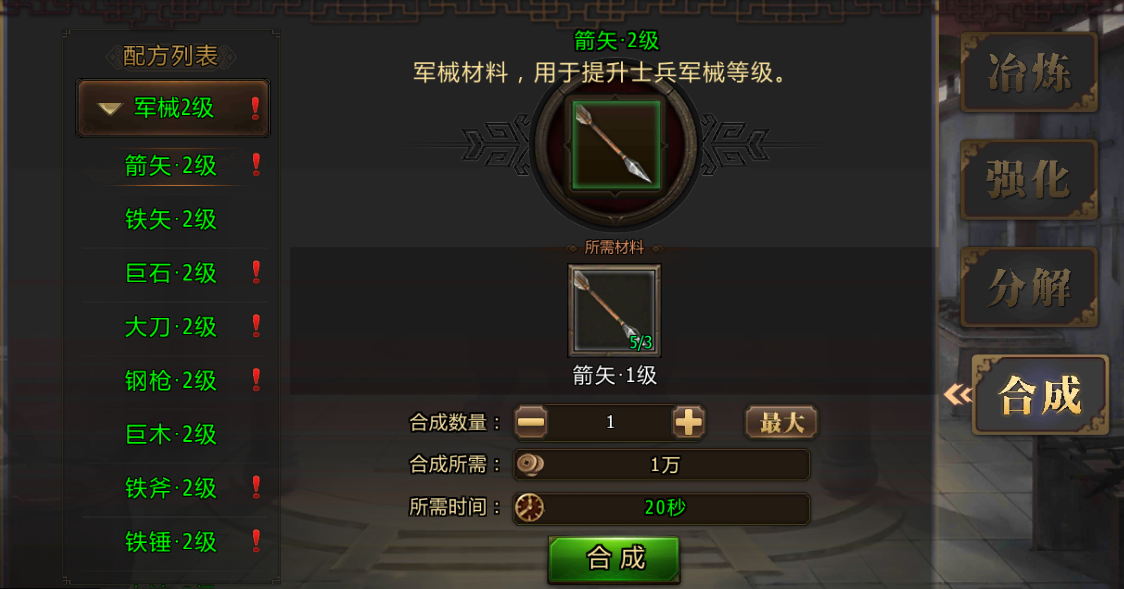Viewport: 1124px width, 589px height.
Task: Click the green 合成 button
Action: pyautogui.click(x=614, y=558)
